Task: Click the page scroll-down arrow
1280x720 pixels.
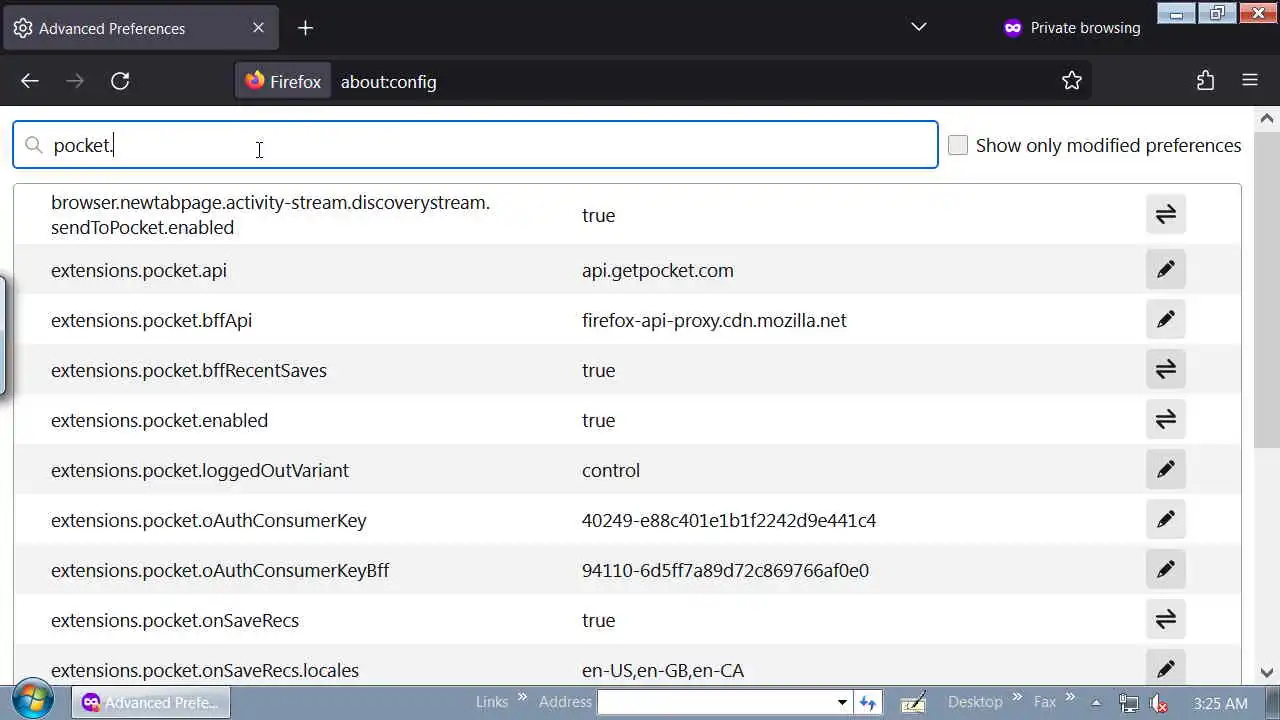Action: [x=1267, y=673]
